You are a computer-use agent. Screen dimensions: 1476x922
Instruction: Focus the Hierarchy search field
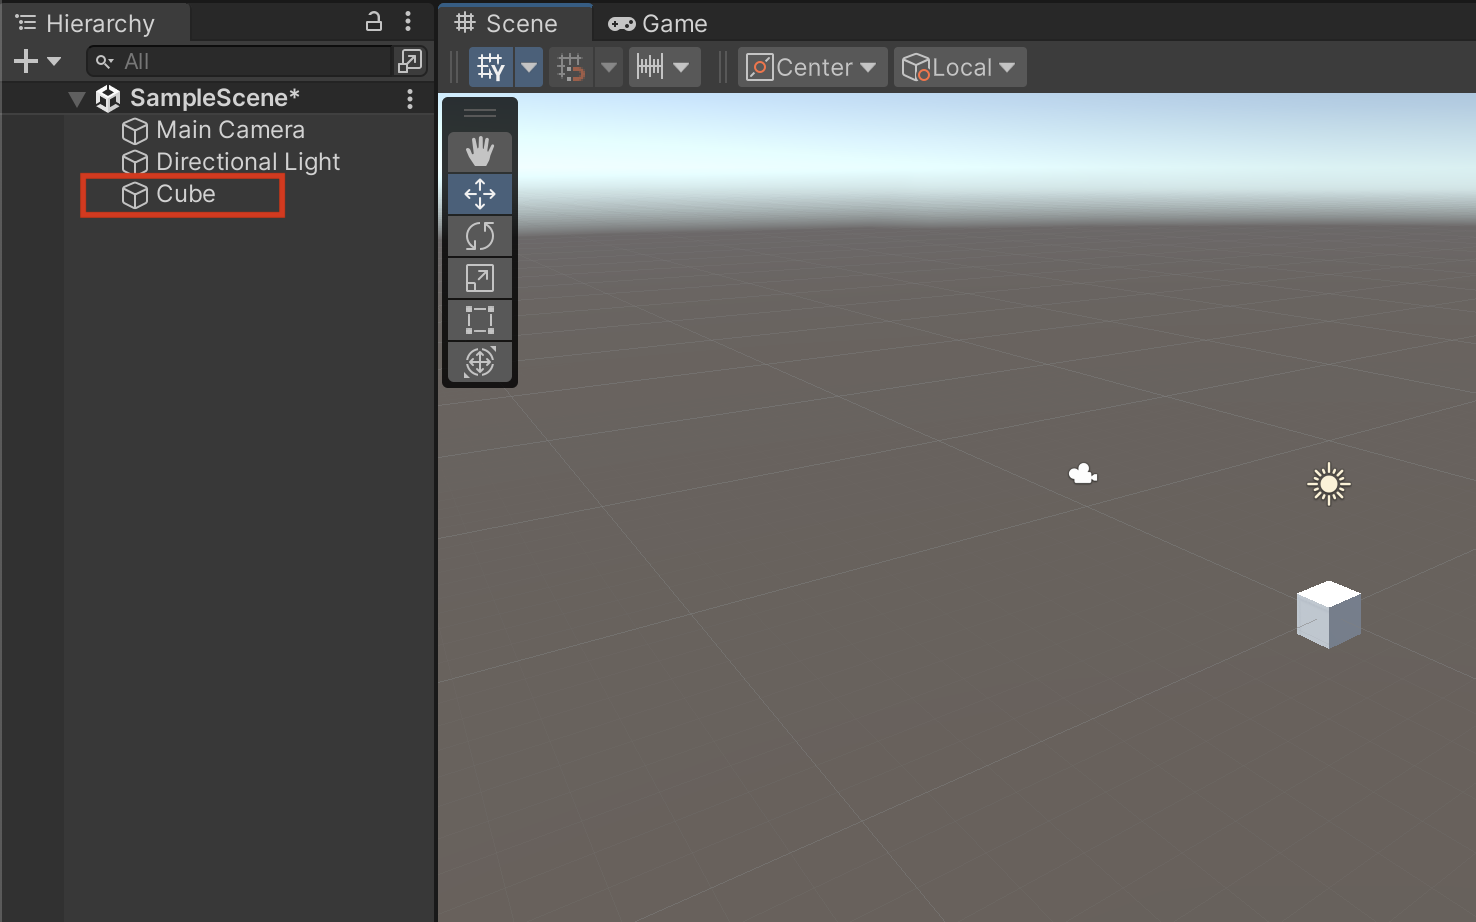tap(240, 61)
